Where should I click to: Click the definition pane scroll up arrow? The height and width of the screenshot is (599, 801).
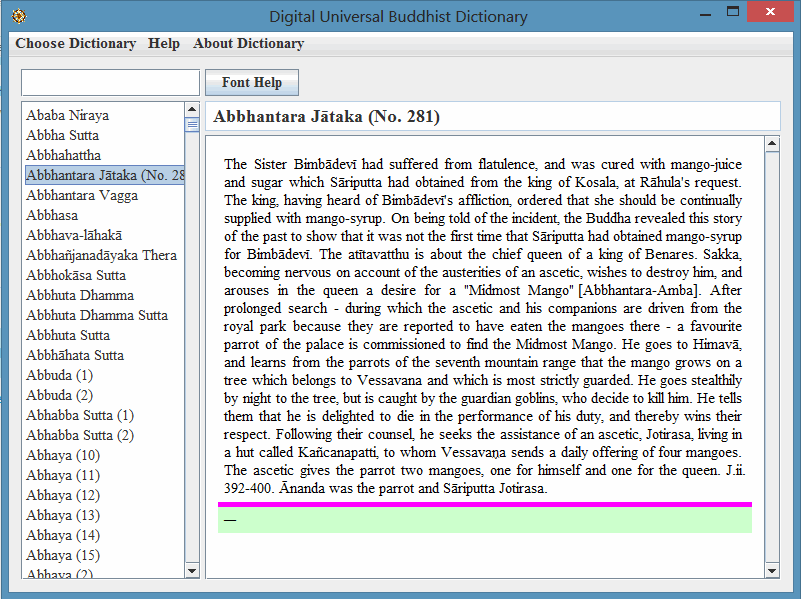(772, 144)
